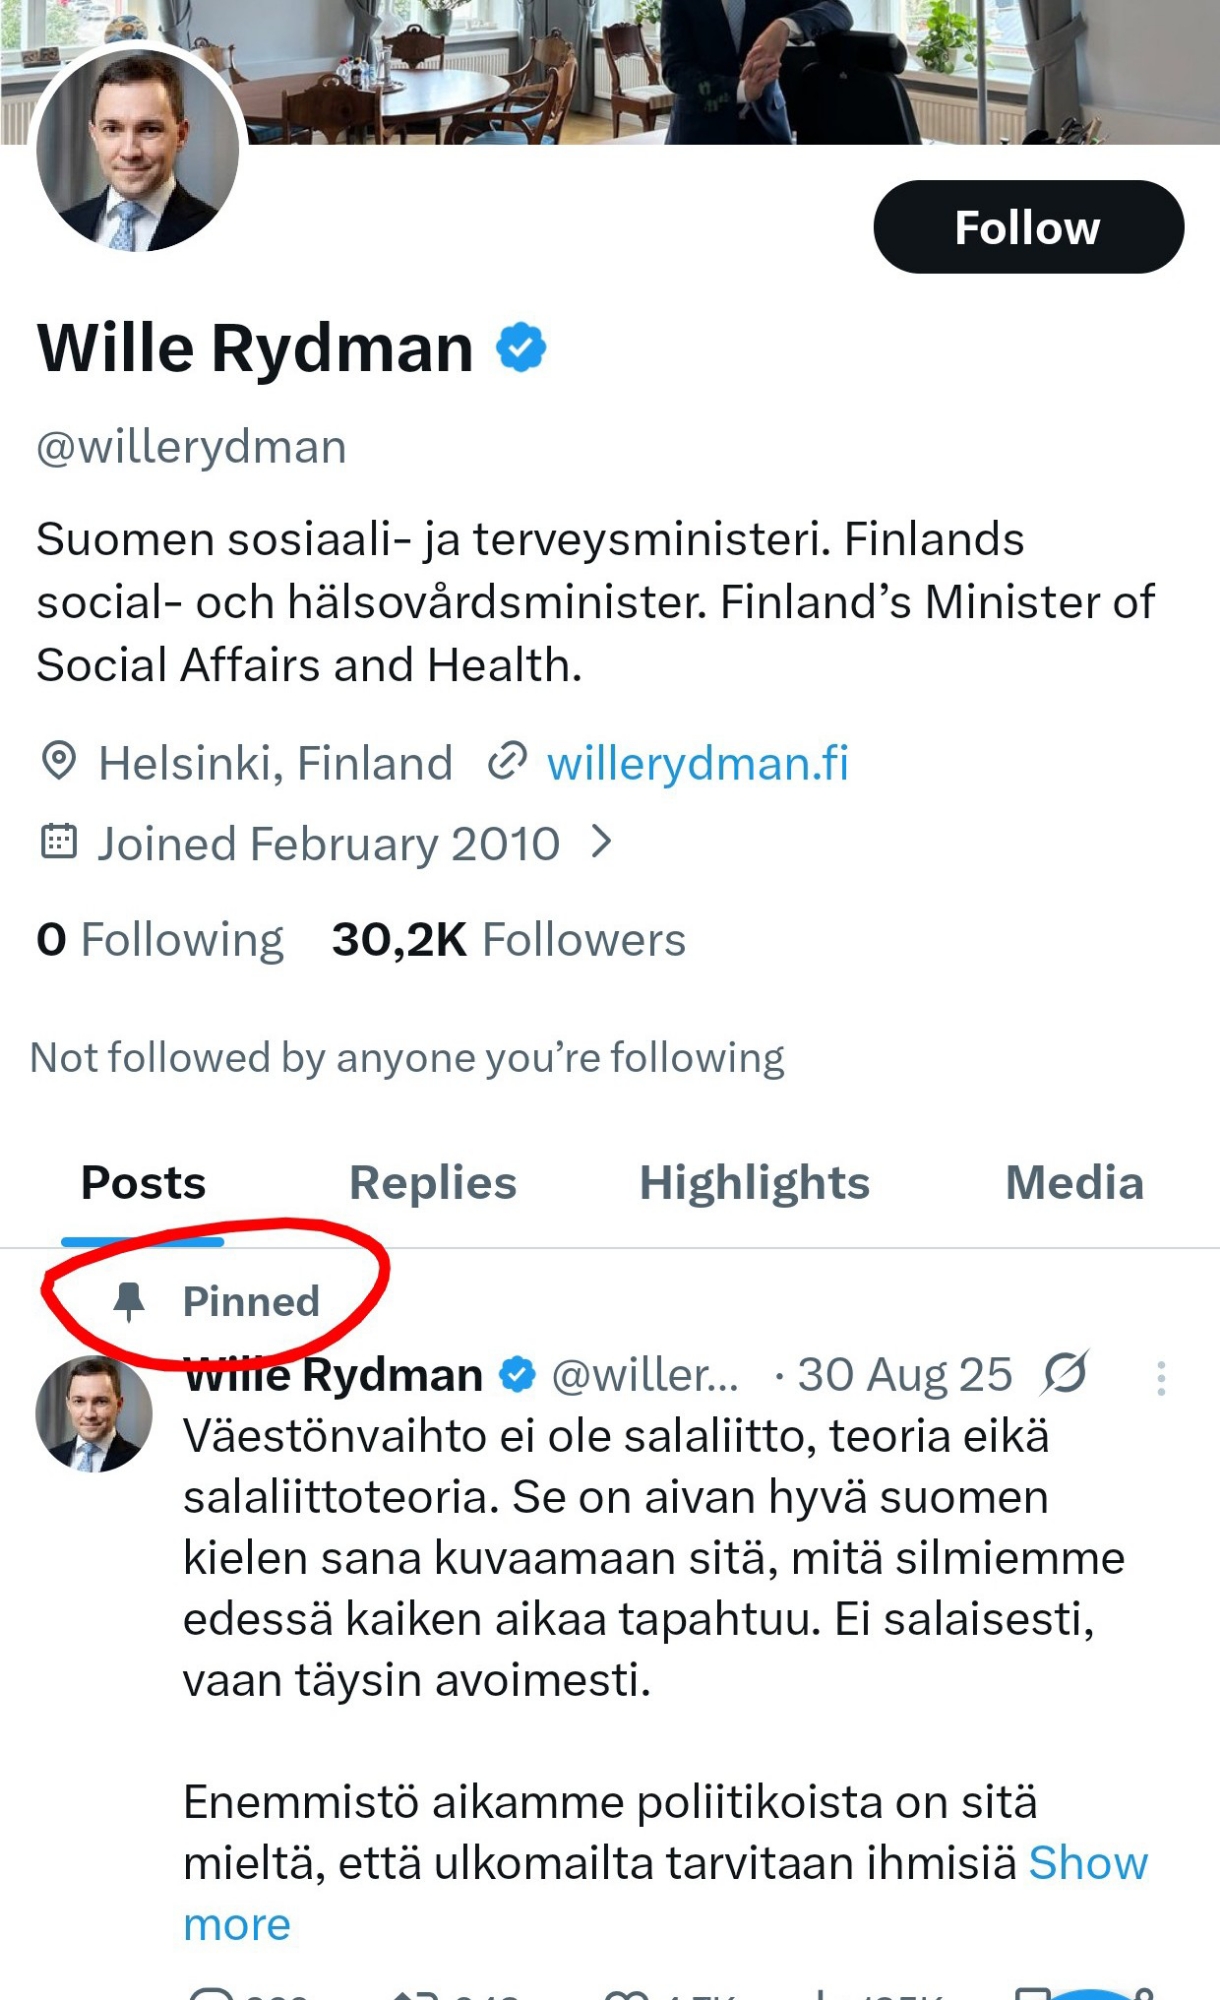
Task: Click the verified badge next to Wille Rydman
Action: [521, 348]
